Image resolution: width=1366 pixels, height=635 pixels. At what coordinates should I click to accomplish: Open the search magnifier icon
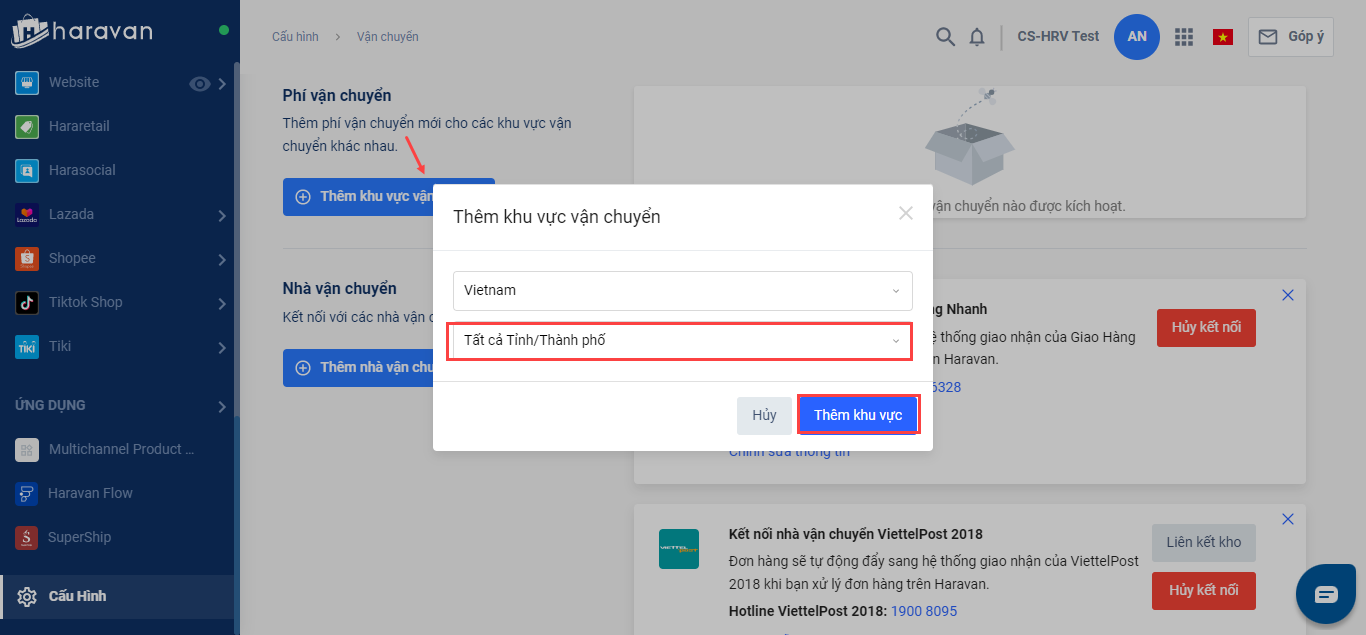coord(945,37)
